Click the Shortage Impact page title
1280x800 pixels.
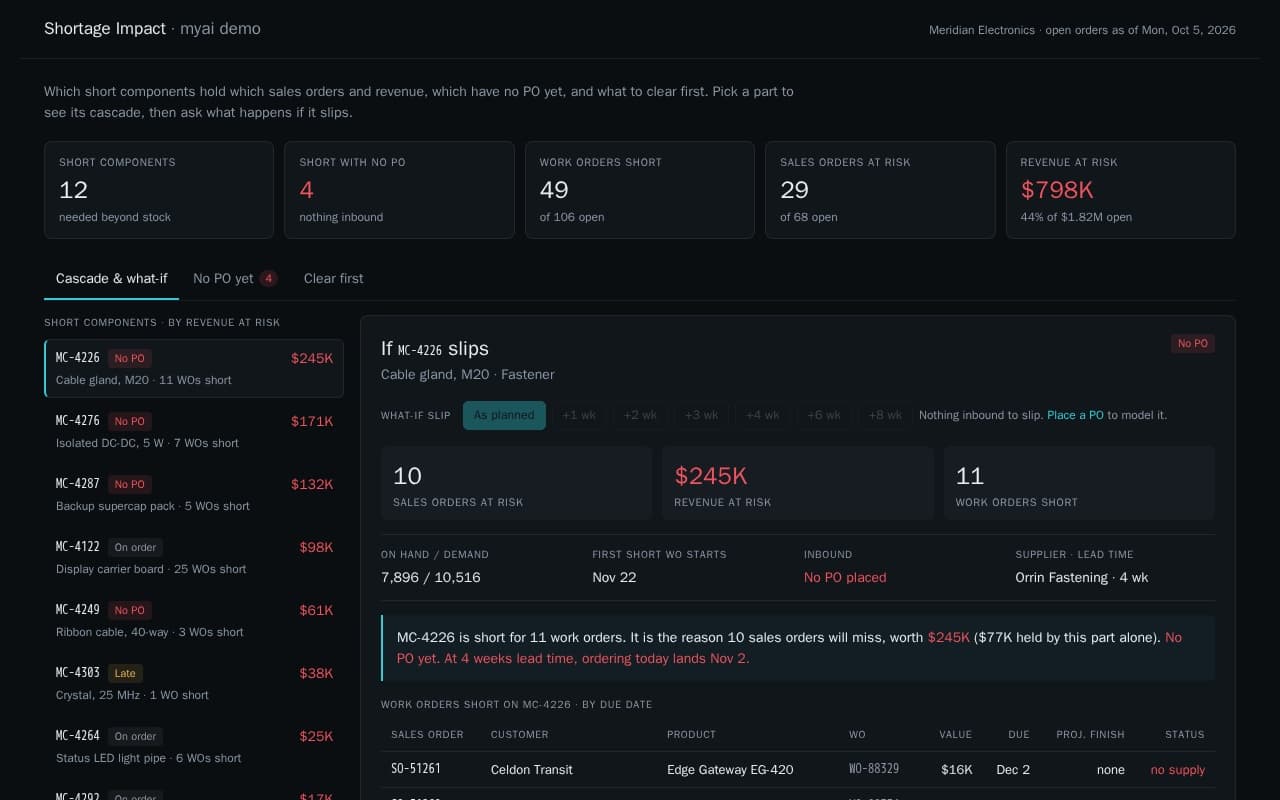[x=105, y=29]
